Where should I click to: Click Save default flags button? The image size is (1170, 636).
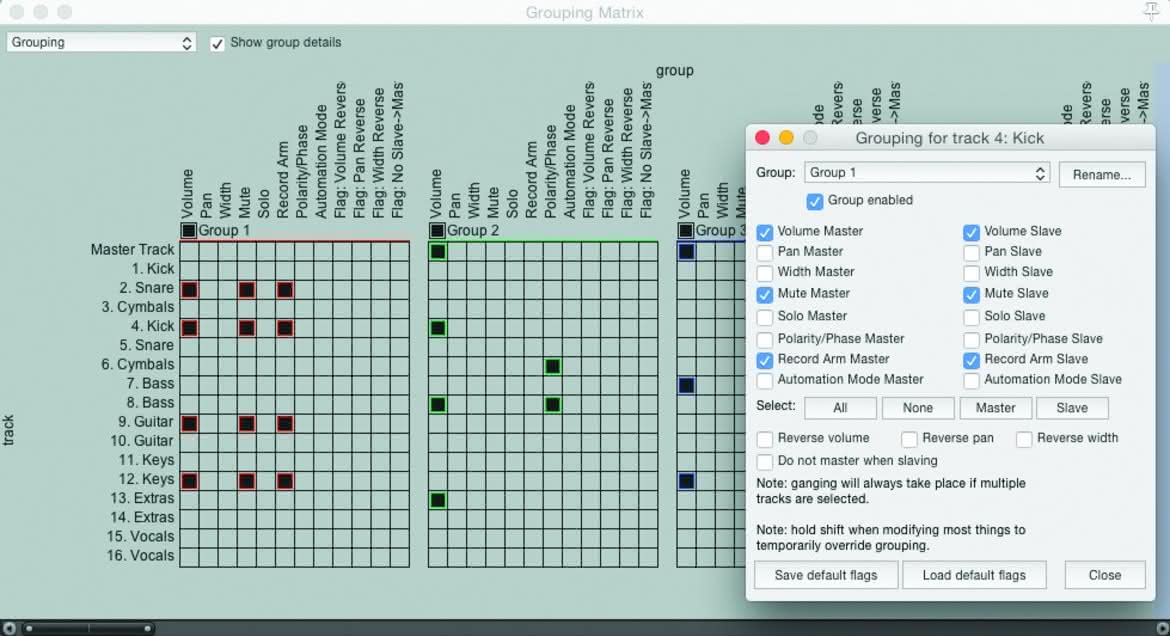click(826, 575)
